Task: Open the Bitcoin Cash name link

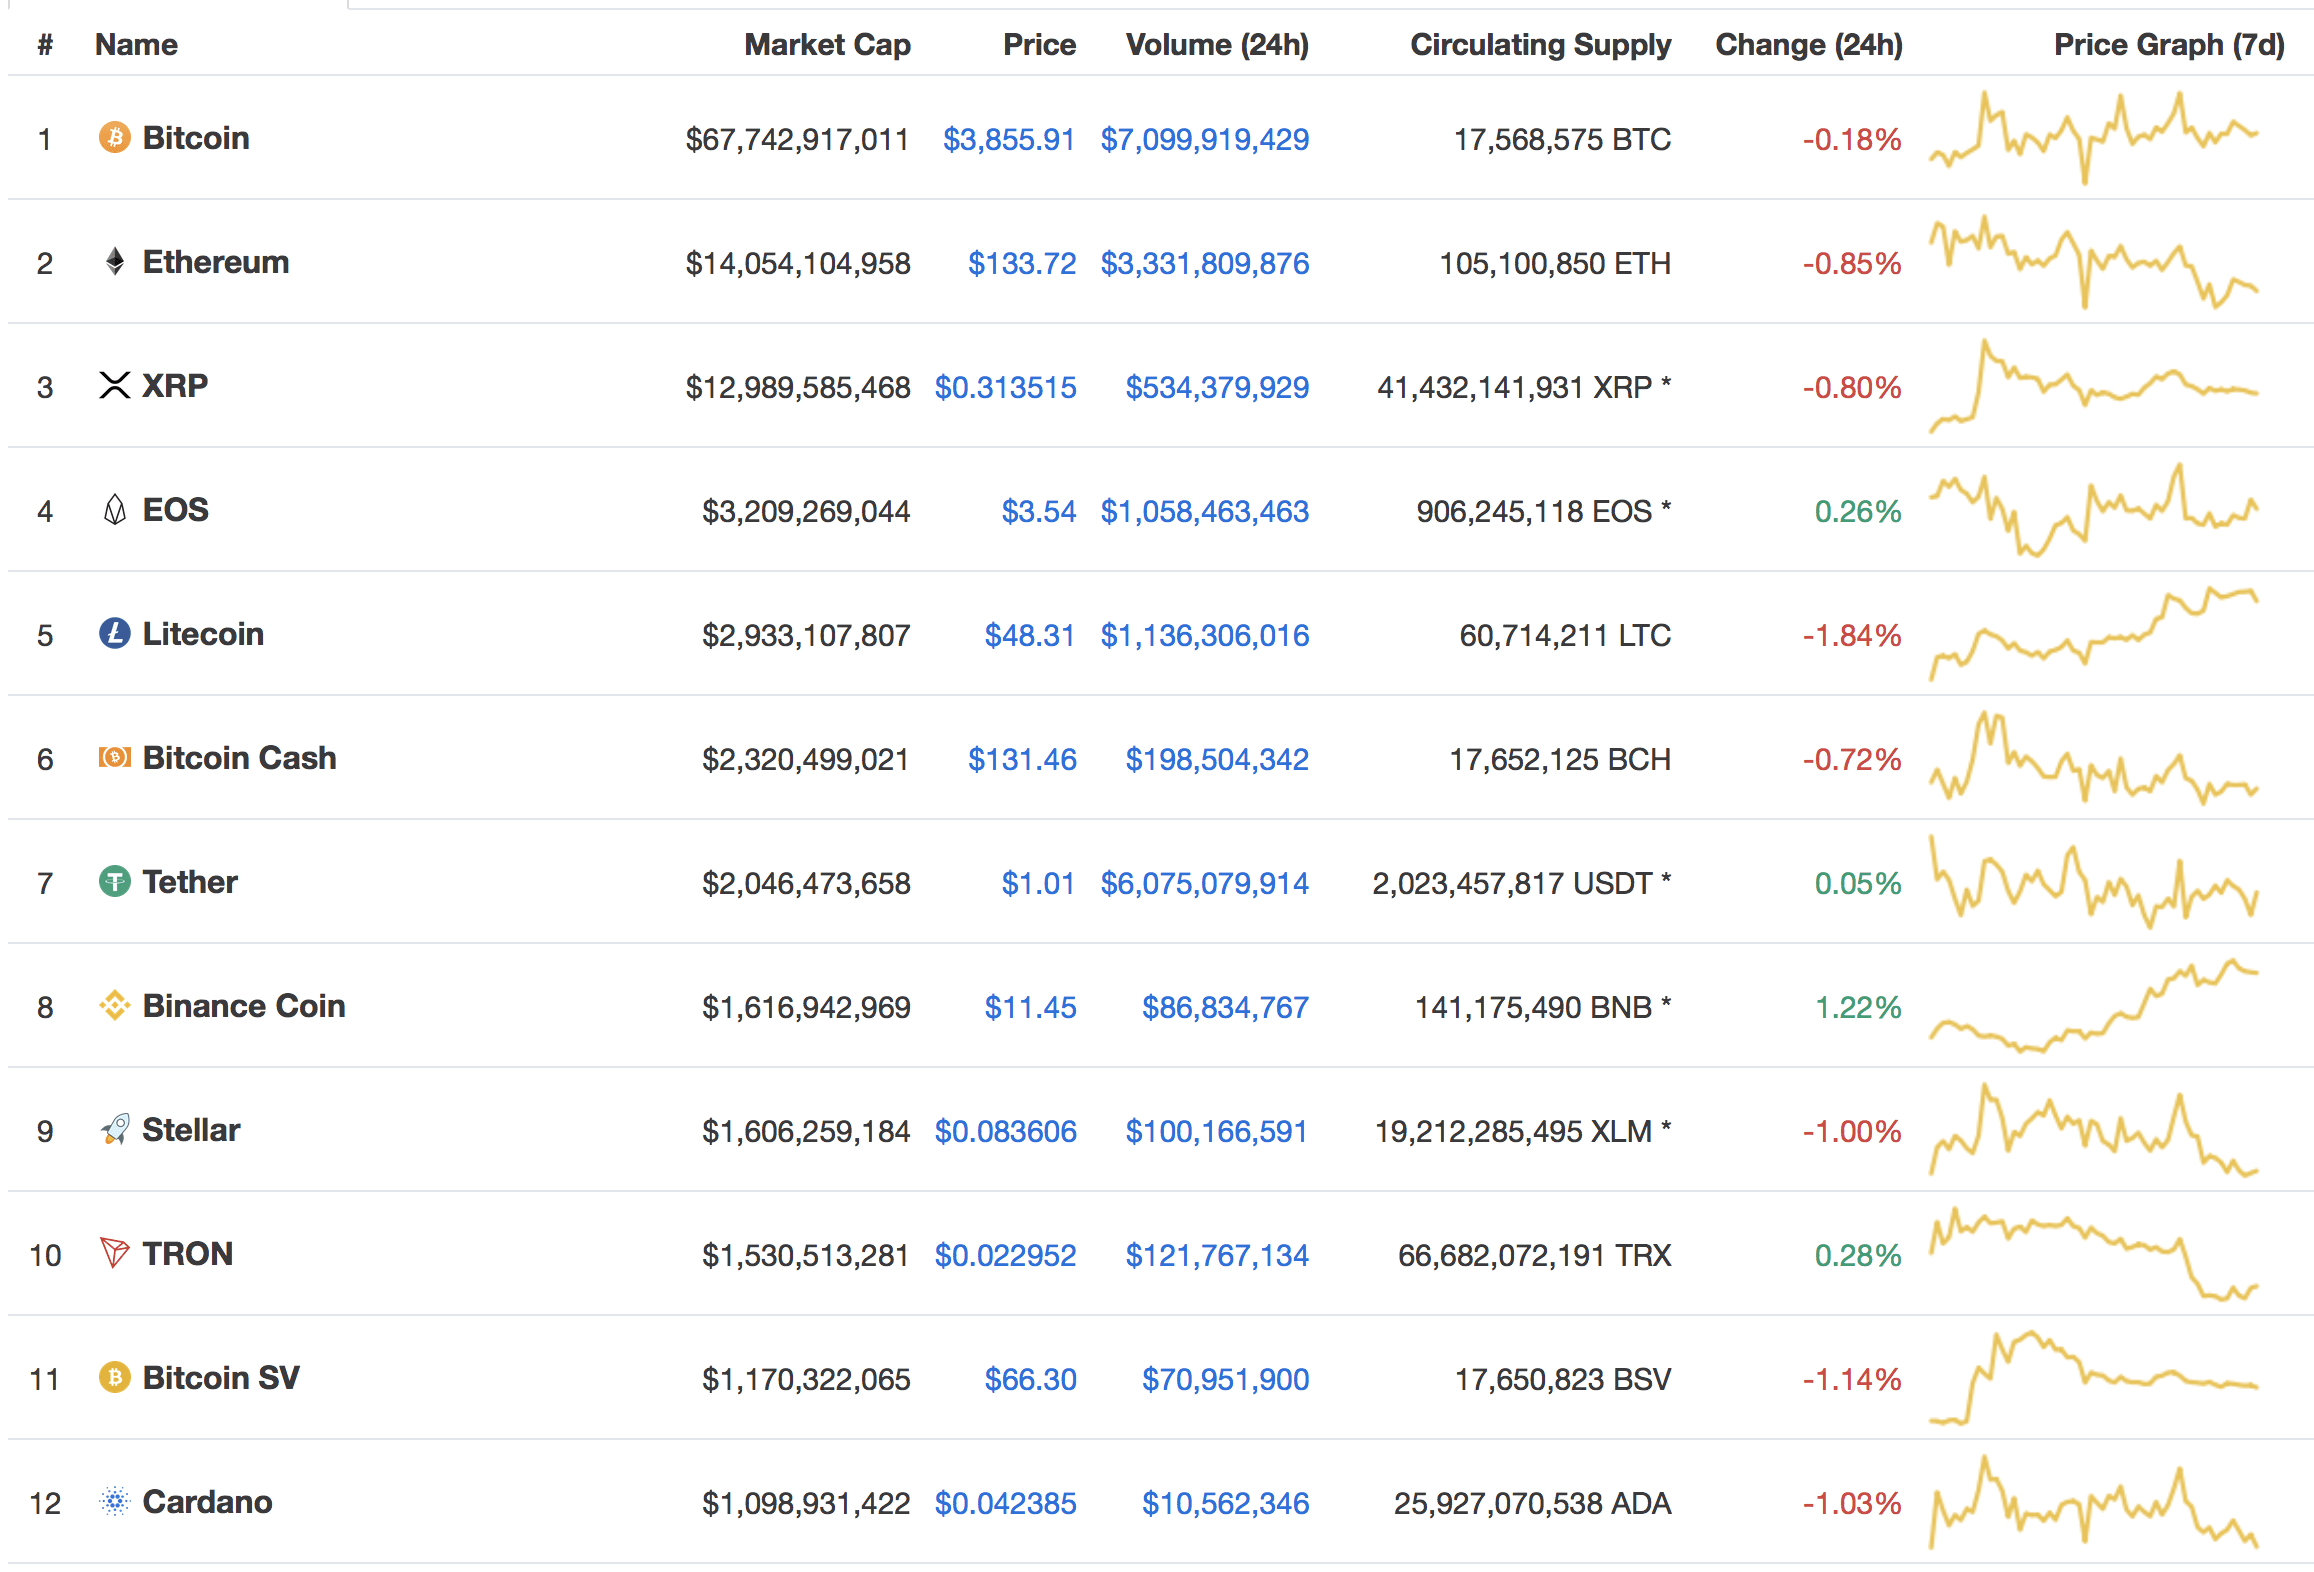Action: point(239,757)
